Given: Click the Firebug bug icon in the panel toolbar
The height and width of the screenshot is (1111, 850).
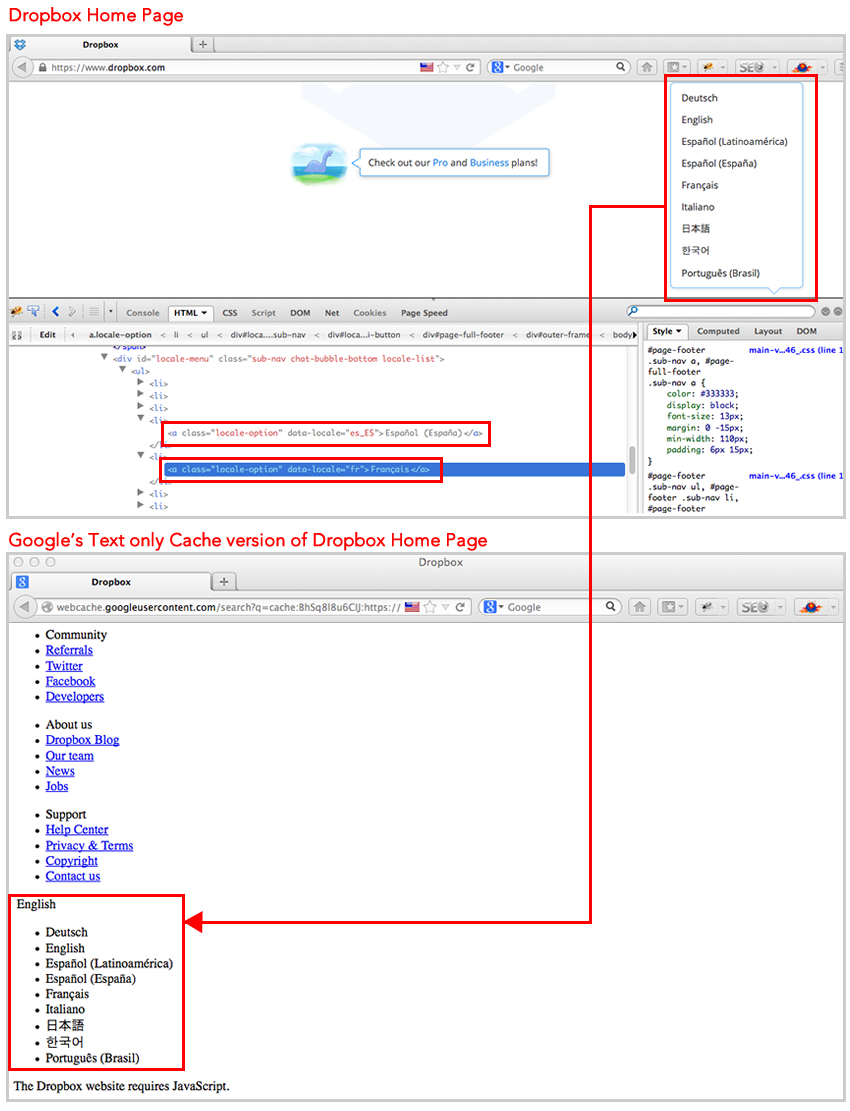Looking at the screenshot, I should 16,312.
